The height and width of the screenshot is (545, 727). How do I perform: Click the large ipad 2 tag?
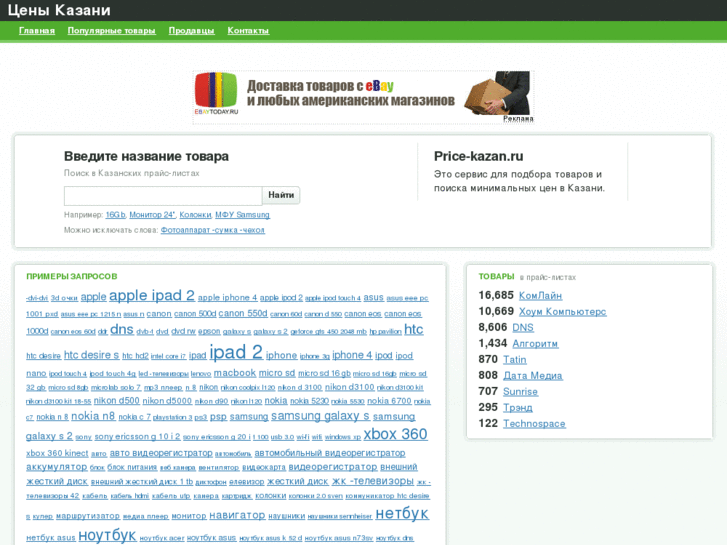236,352
